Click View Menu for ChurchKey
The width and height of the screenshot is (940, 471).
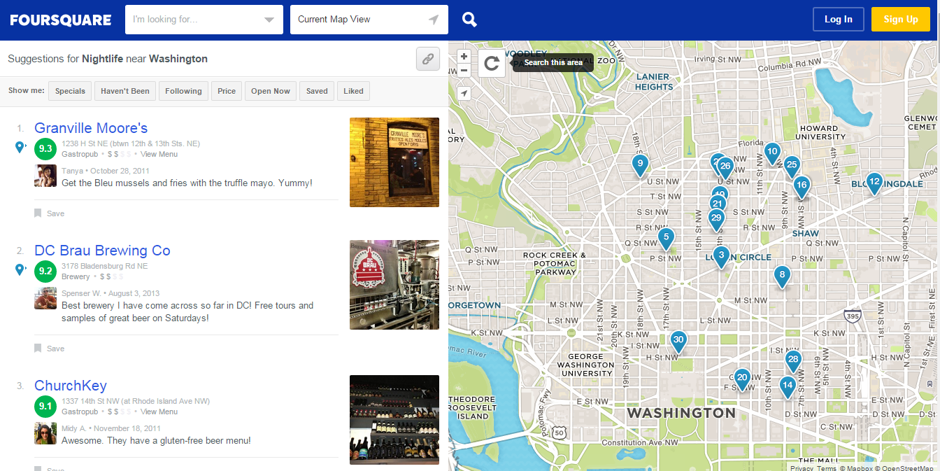pyautogui.click(x=159, y=412)
